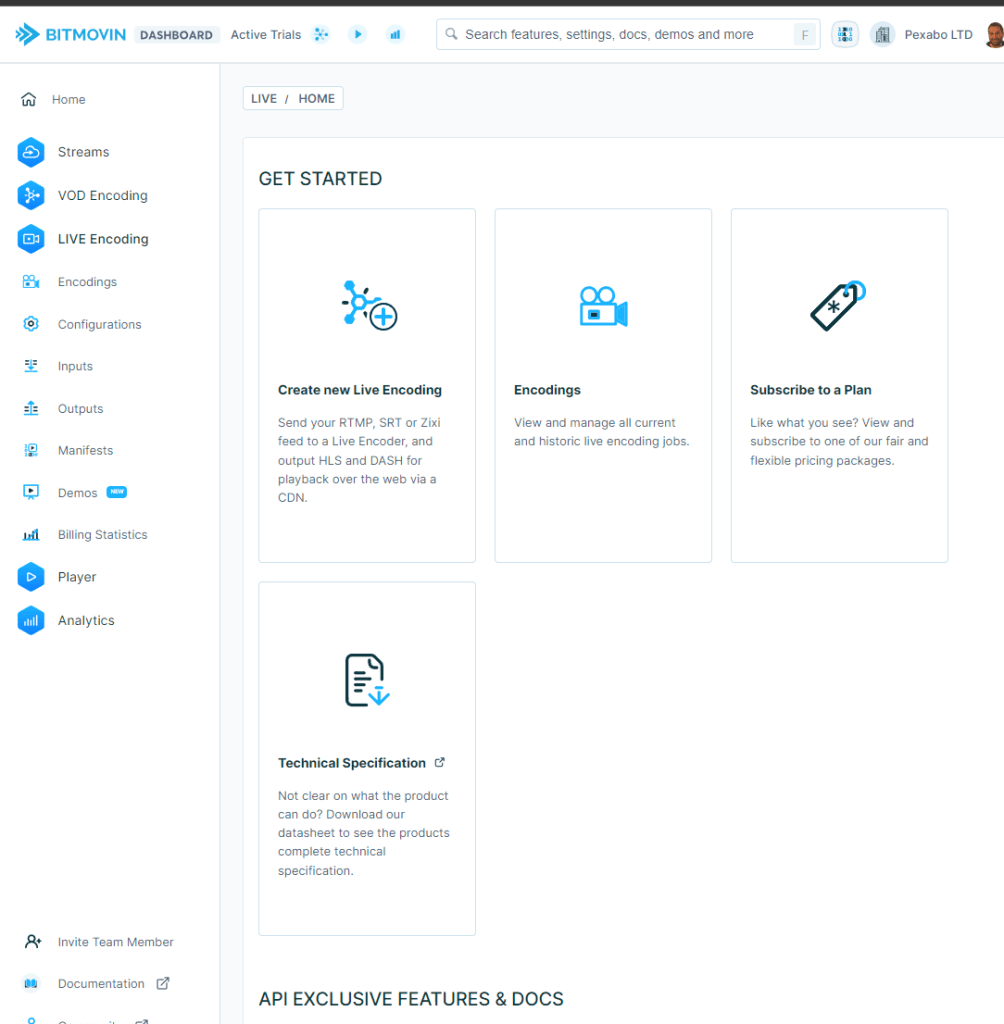Click the magnifier search icon
1004x1024 pixels.
(x=451, y=33)
